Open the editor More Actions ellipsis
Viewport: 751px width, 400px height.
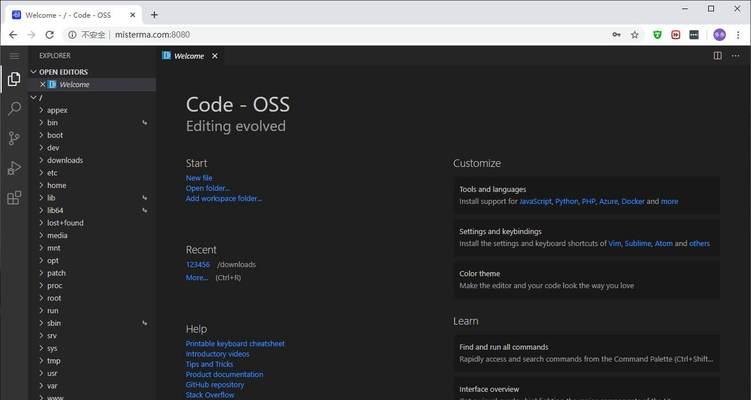[736, 56]
